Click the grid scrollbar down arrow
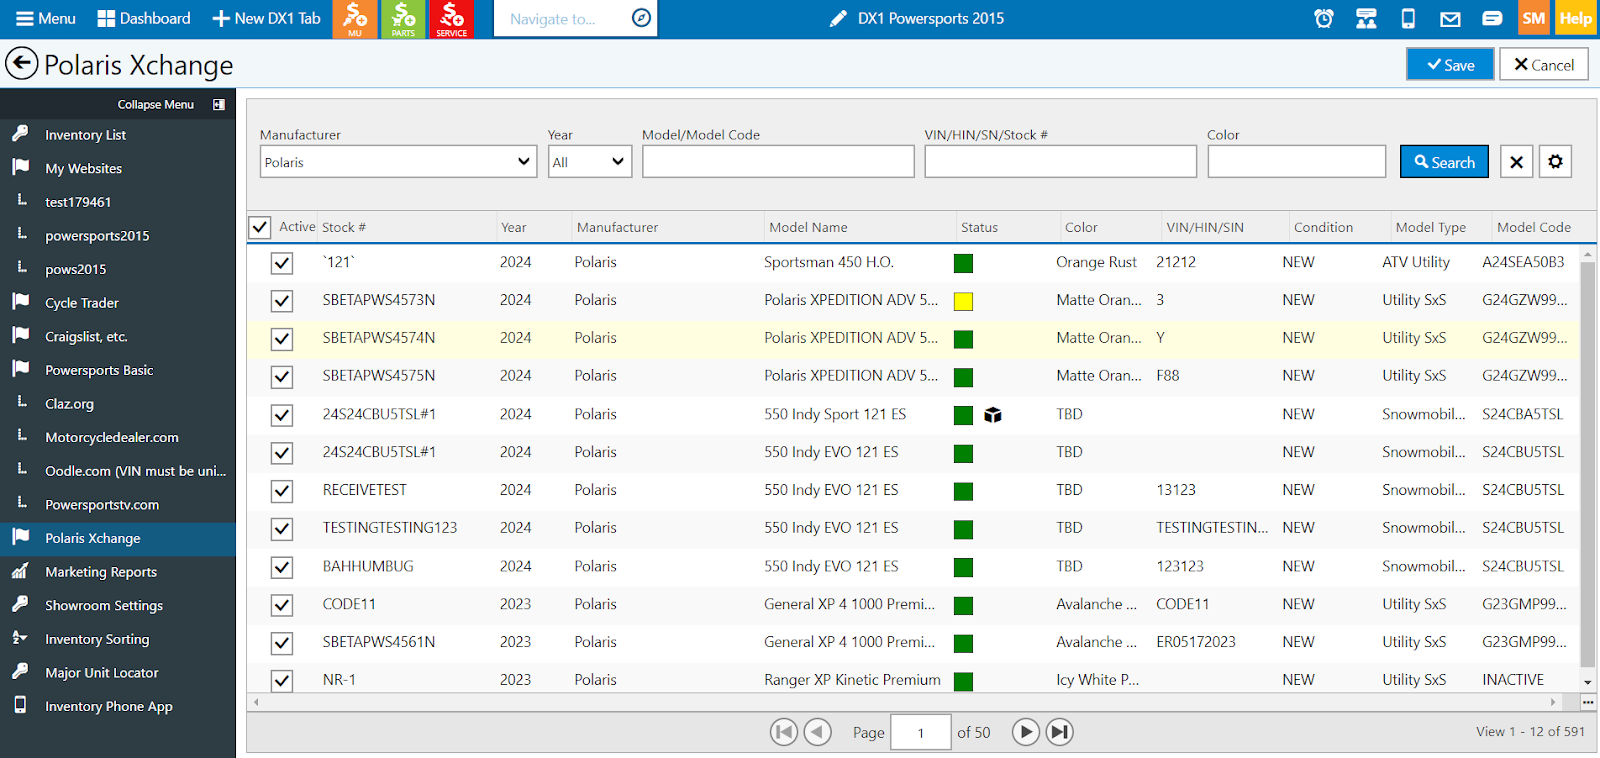Viewport: 1600px width, 758px height. point(1587,682)
